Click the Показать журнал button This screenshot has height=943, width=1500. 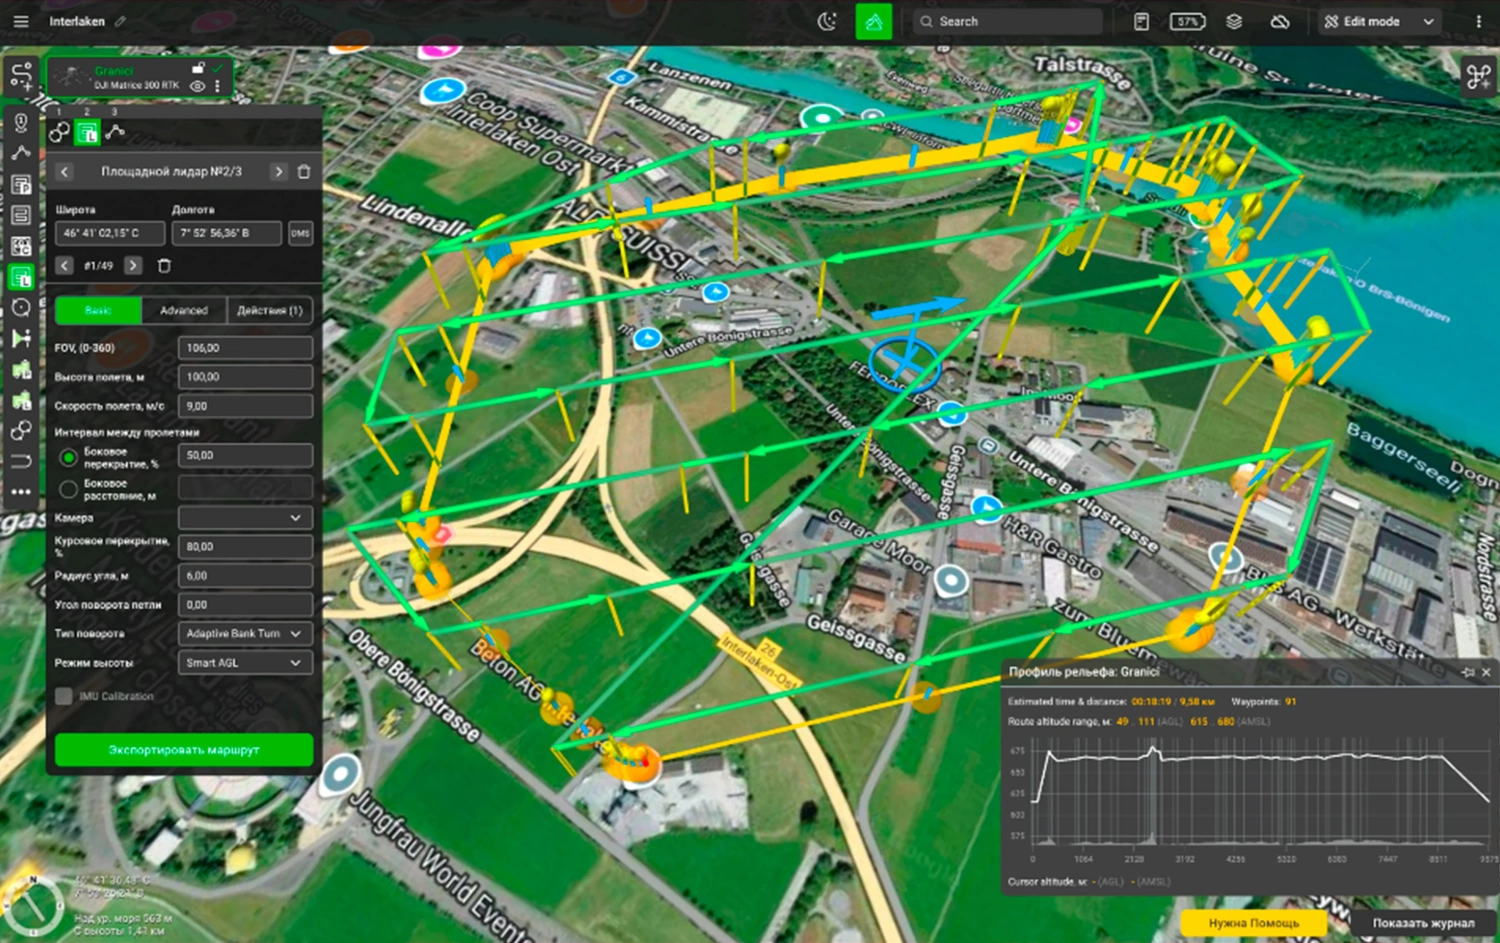1423,923
